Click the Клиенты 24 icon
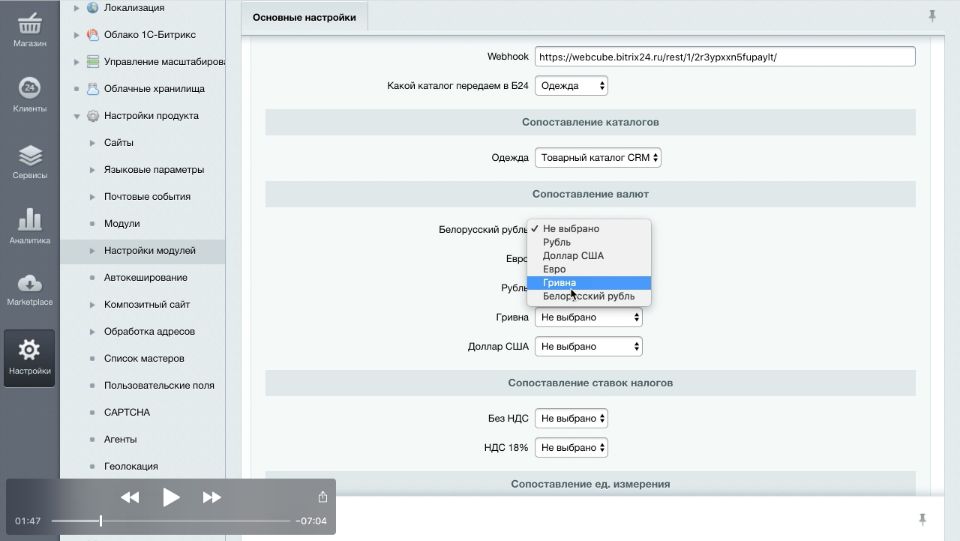The height and width of the screenshot is (541, 960). tap(29, 88)
